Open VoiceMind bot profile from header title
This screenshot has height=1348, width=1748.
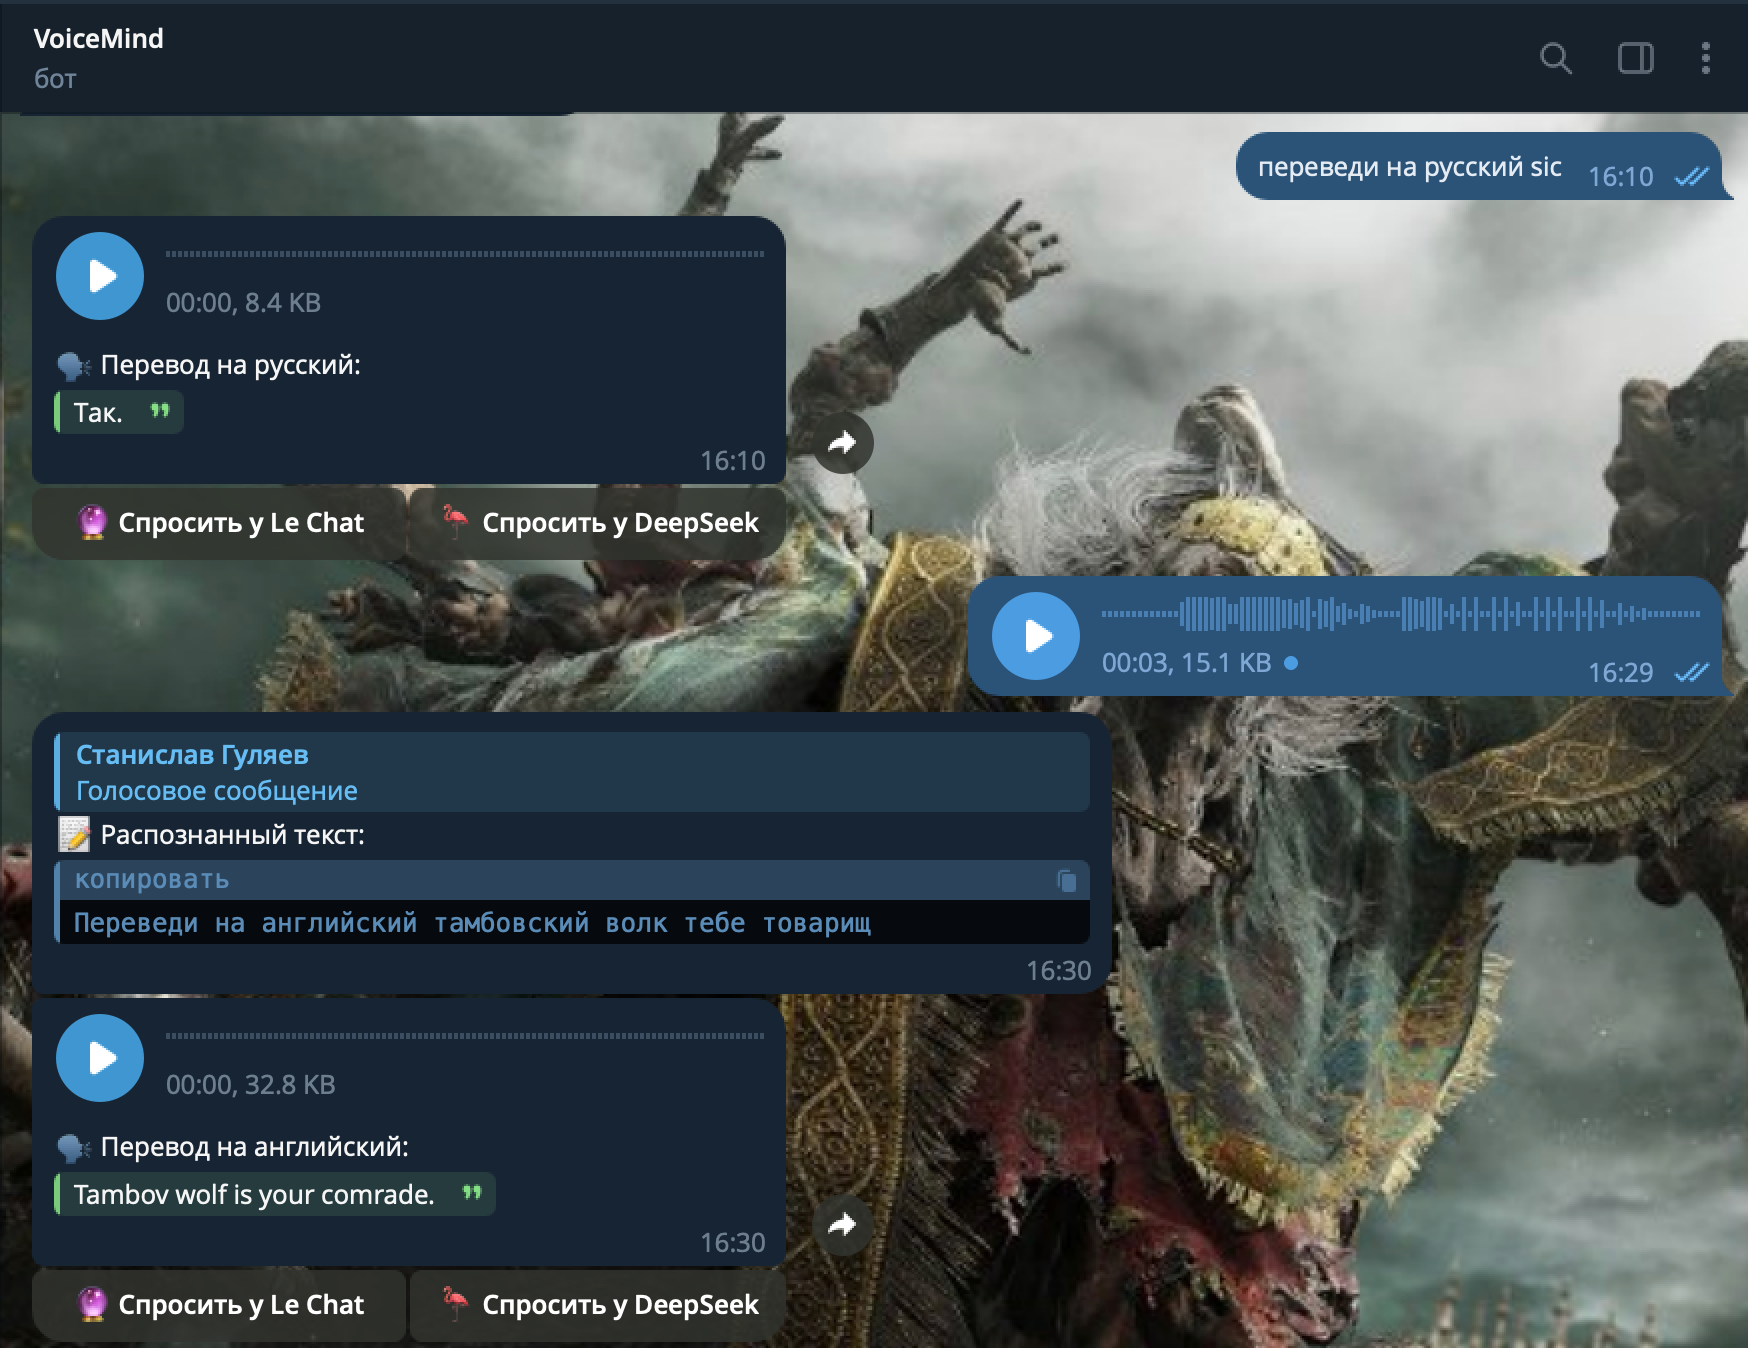pos(98,39)
